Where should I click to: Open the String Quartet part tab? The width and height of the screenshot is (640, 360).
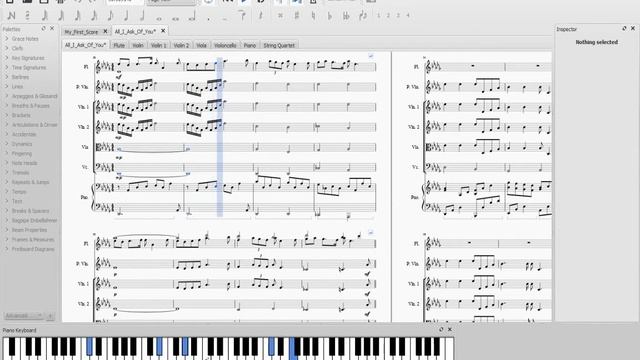pyautogui.click(x=279, y=45)
